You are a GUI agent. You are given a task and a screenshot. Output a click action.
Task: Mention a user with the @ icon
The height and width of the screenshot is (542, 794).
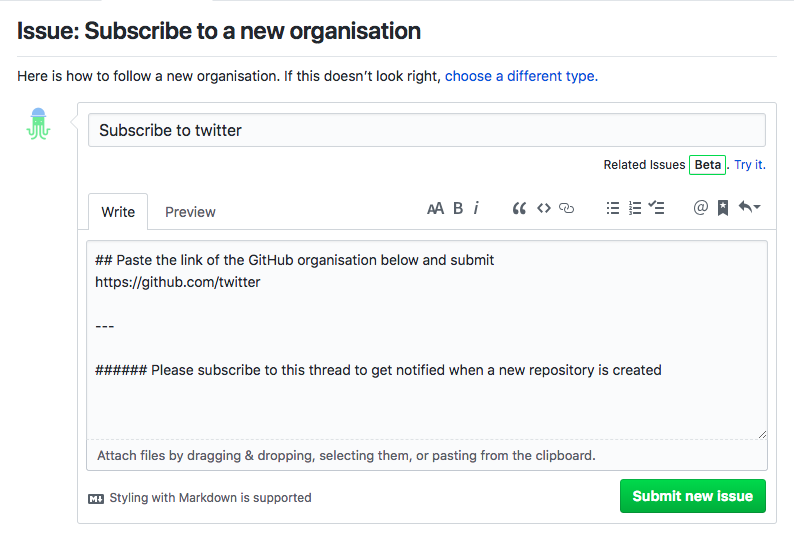(x=700, y=209)
